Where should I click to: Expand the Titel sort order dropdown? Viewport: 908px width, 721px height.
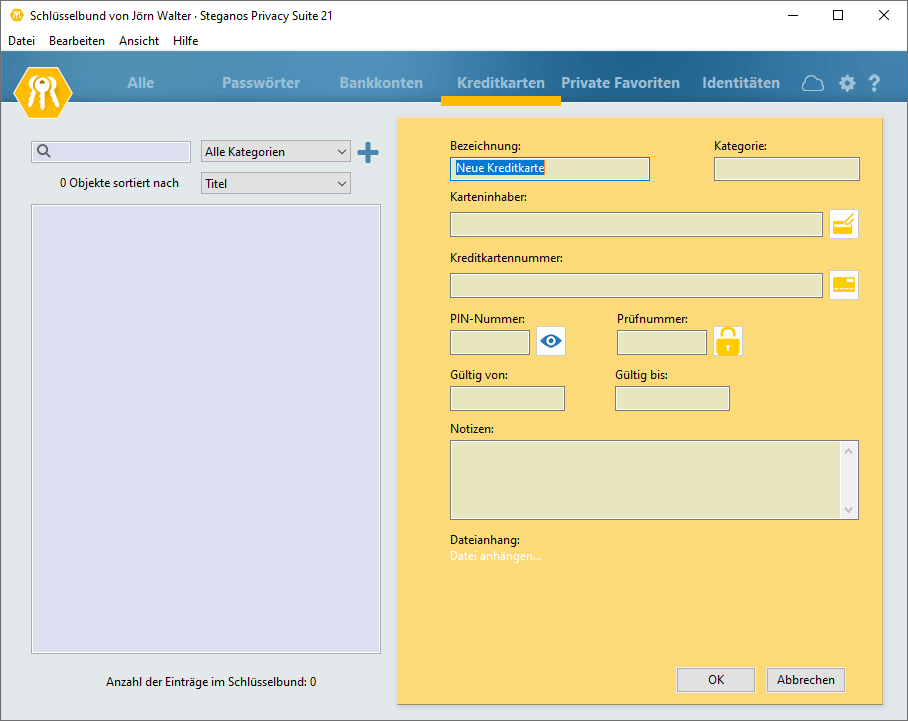tap(276, 184)
